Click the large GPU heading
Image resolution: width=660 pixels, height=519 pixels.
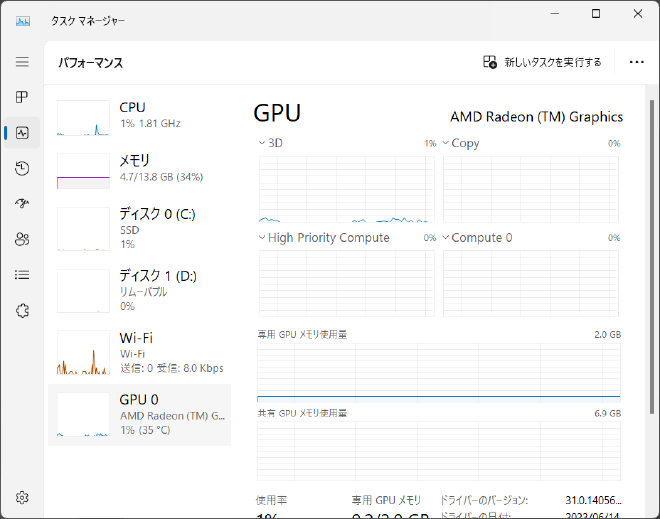277,113
